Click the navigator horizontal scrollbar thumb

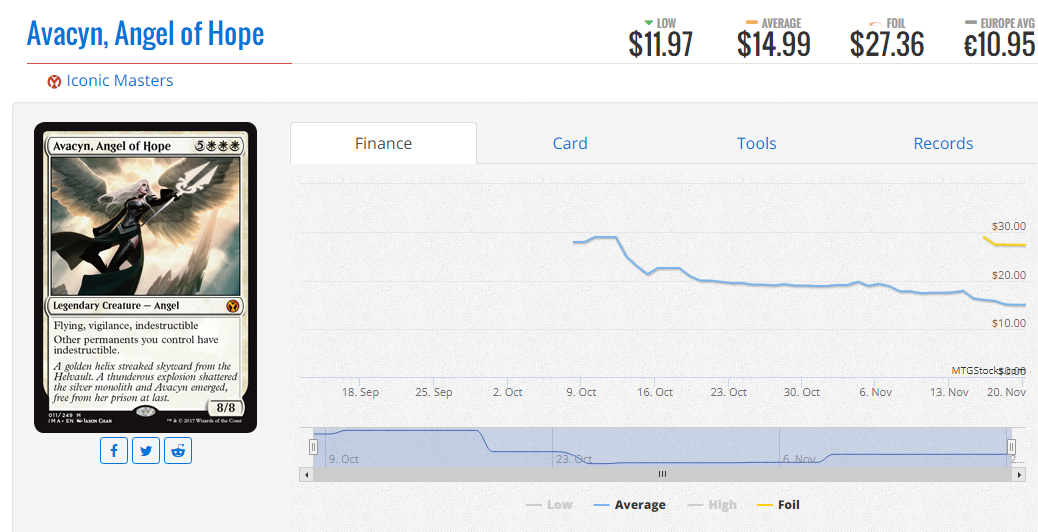[x=662, y=474]
